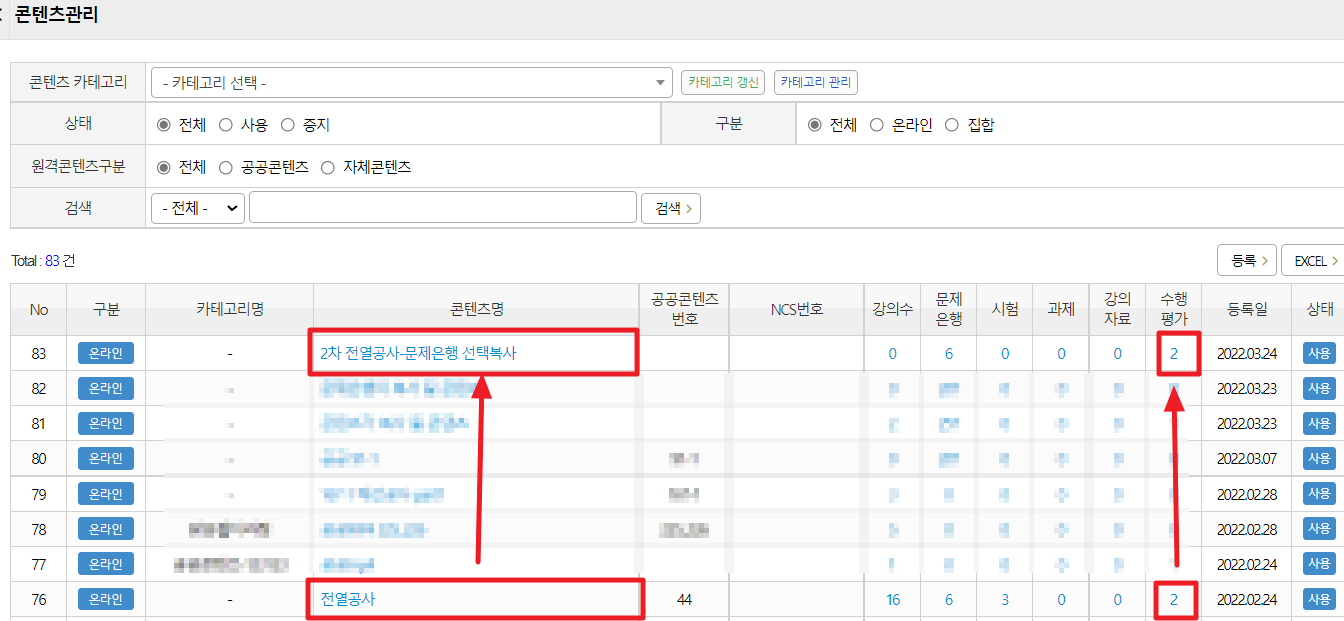The image size is (1344, 621).
Task: Click the 카테고리 갱신 button
Action: (x=722, y=83)
